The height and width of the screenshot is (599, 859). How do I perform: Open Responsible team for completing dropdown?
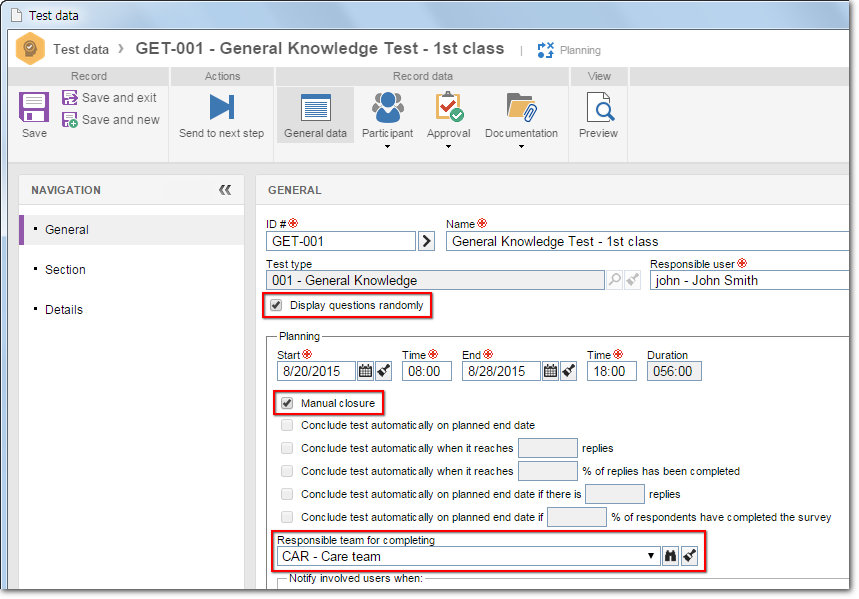click(650, 556)
